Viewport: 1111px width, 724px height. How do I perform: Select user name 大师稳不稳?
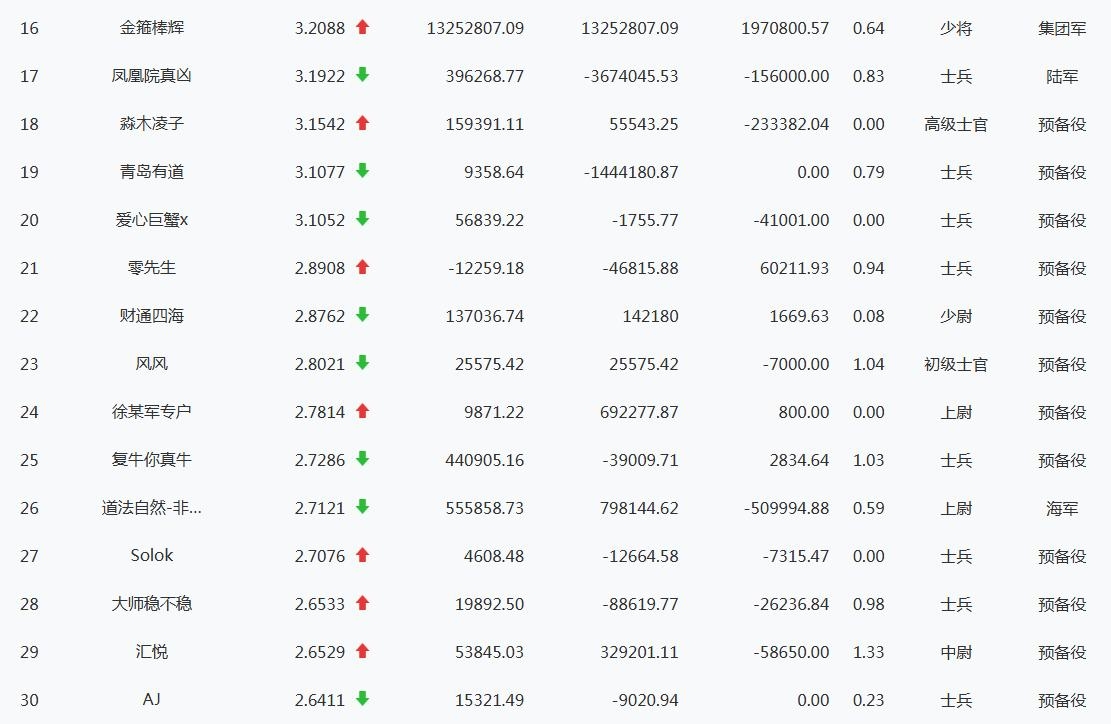(x=152, y=604)
